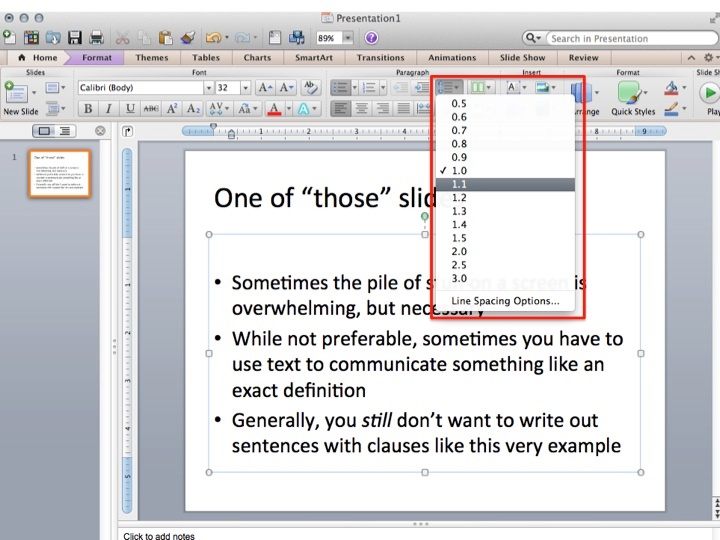Click the first-line indent marker on ruler
Image resolution: width=720 pixels, height=540 pixels.
[x=213, y=126]
